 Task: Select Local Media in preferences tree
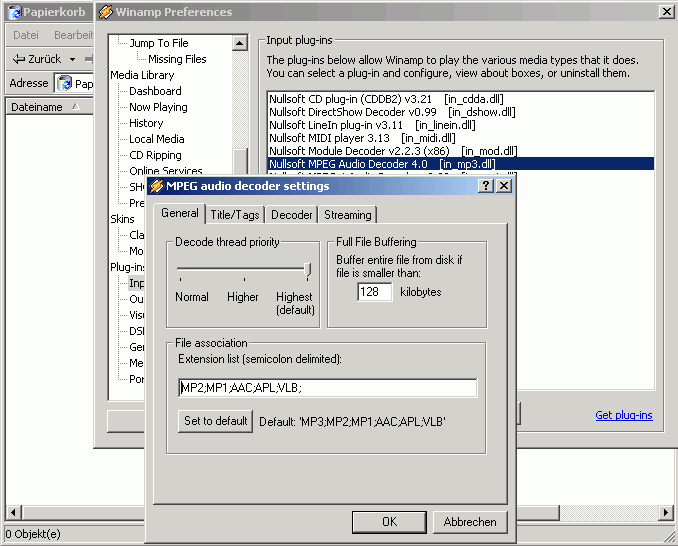click(x=157, y=139)
